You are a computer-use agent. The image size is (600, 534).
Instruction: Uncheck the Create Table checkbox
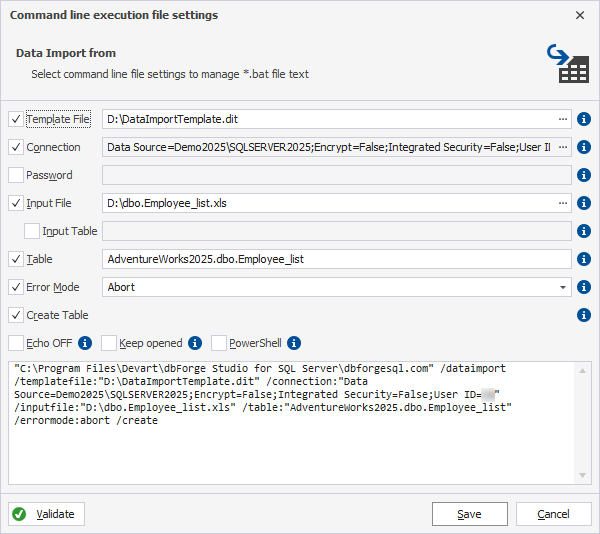click(x=16, y=315)
